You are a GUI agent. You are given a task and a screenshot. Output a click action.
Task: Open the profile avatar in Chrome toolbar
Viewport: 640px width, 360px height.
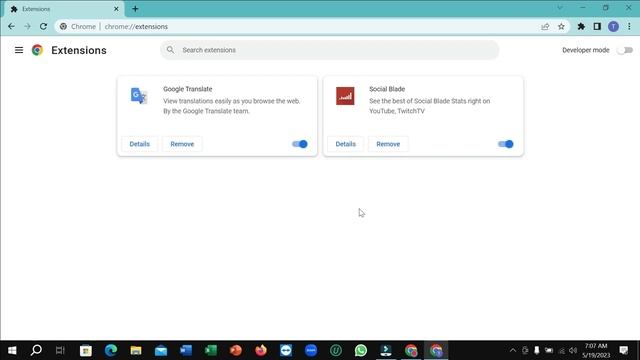613,27
